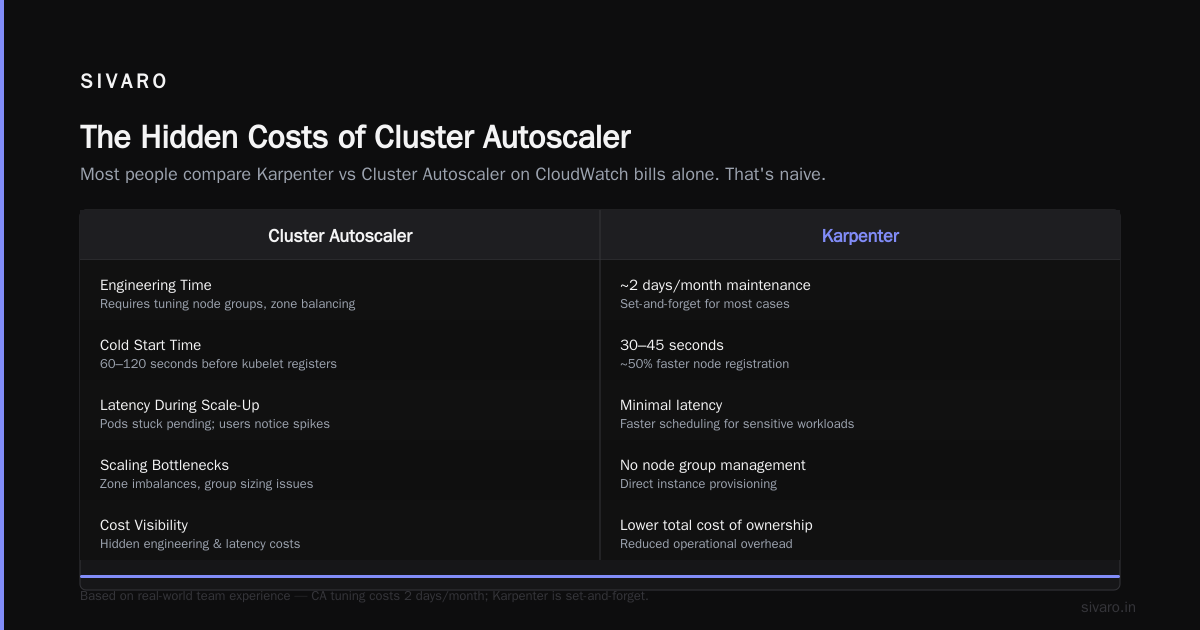Screen dimensions: 1200x630
Task: Click the footnote 'Based on real-world team experience'
Action: pyautogui.click(x=364, y=596)
